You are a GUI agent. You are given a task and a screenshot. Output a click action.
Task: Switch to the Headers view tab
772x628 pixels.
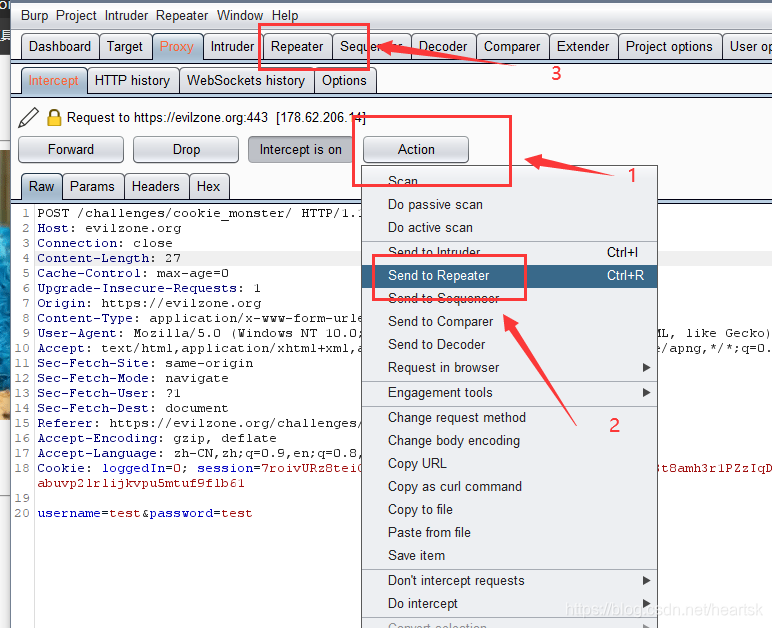[156, 187]
